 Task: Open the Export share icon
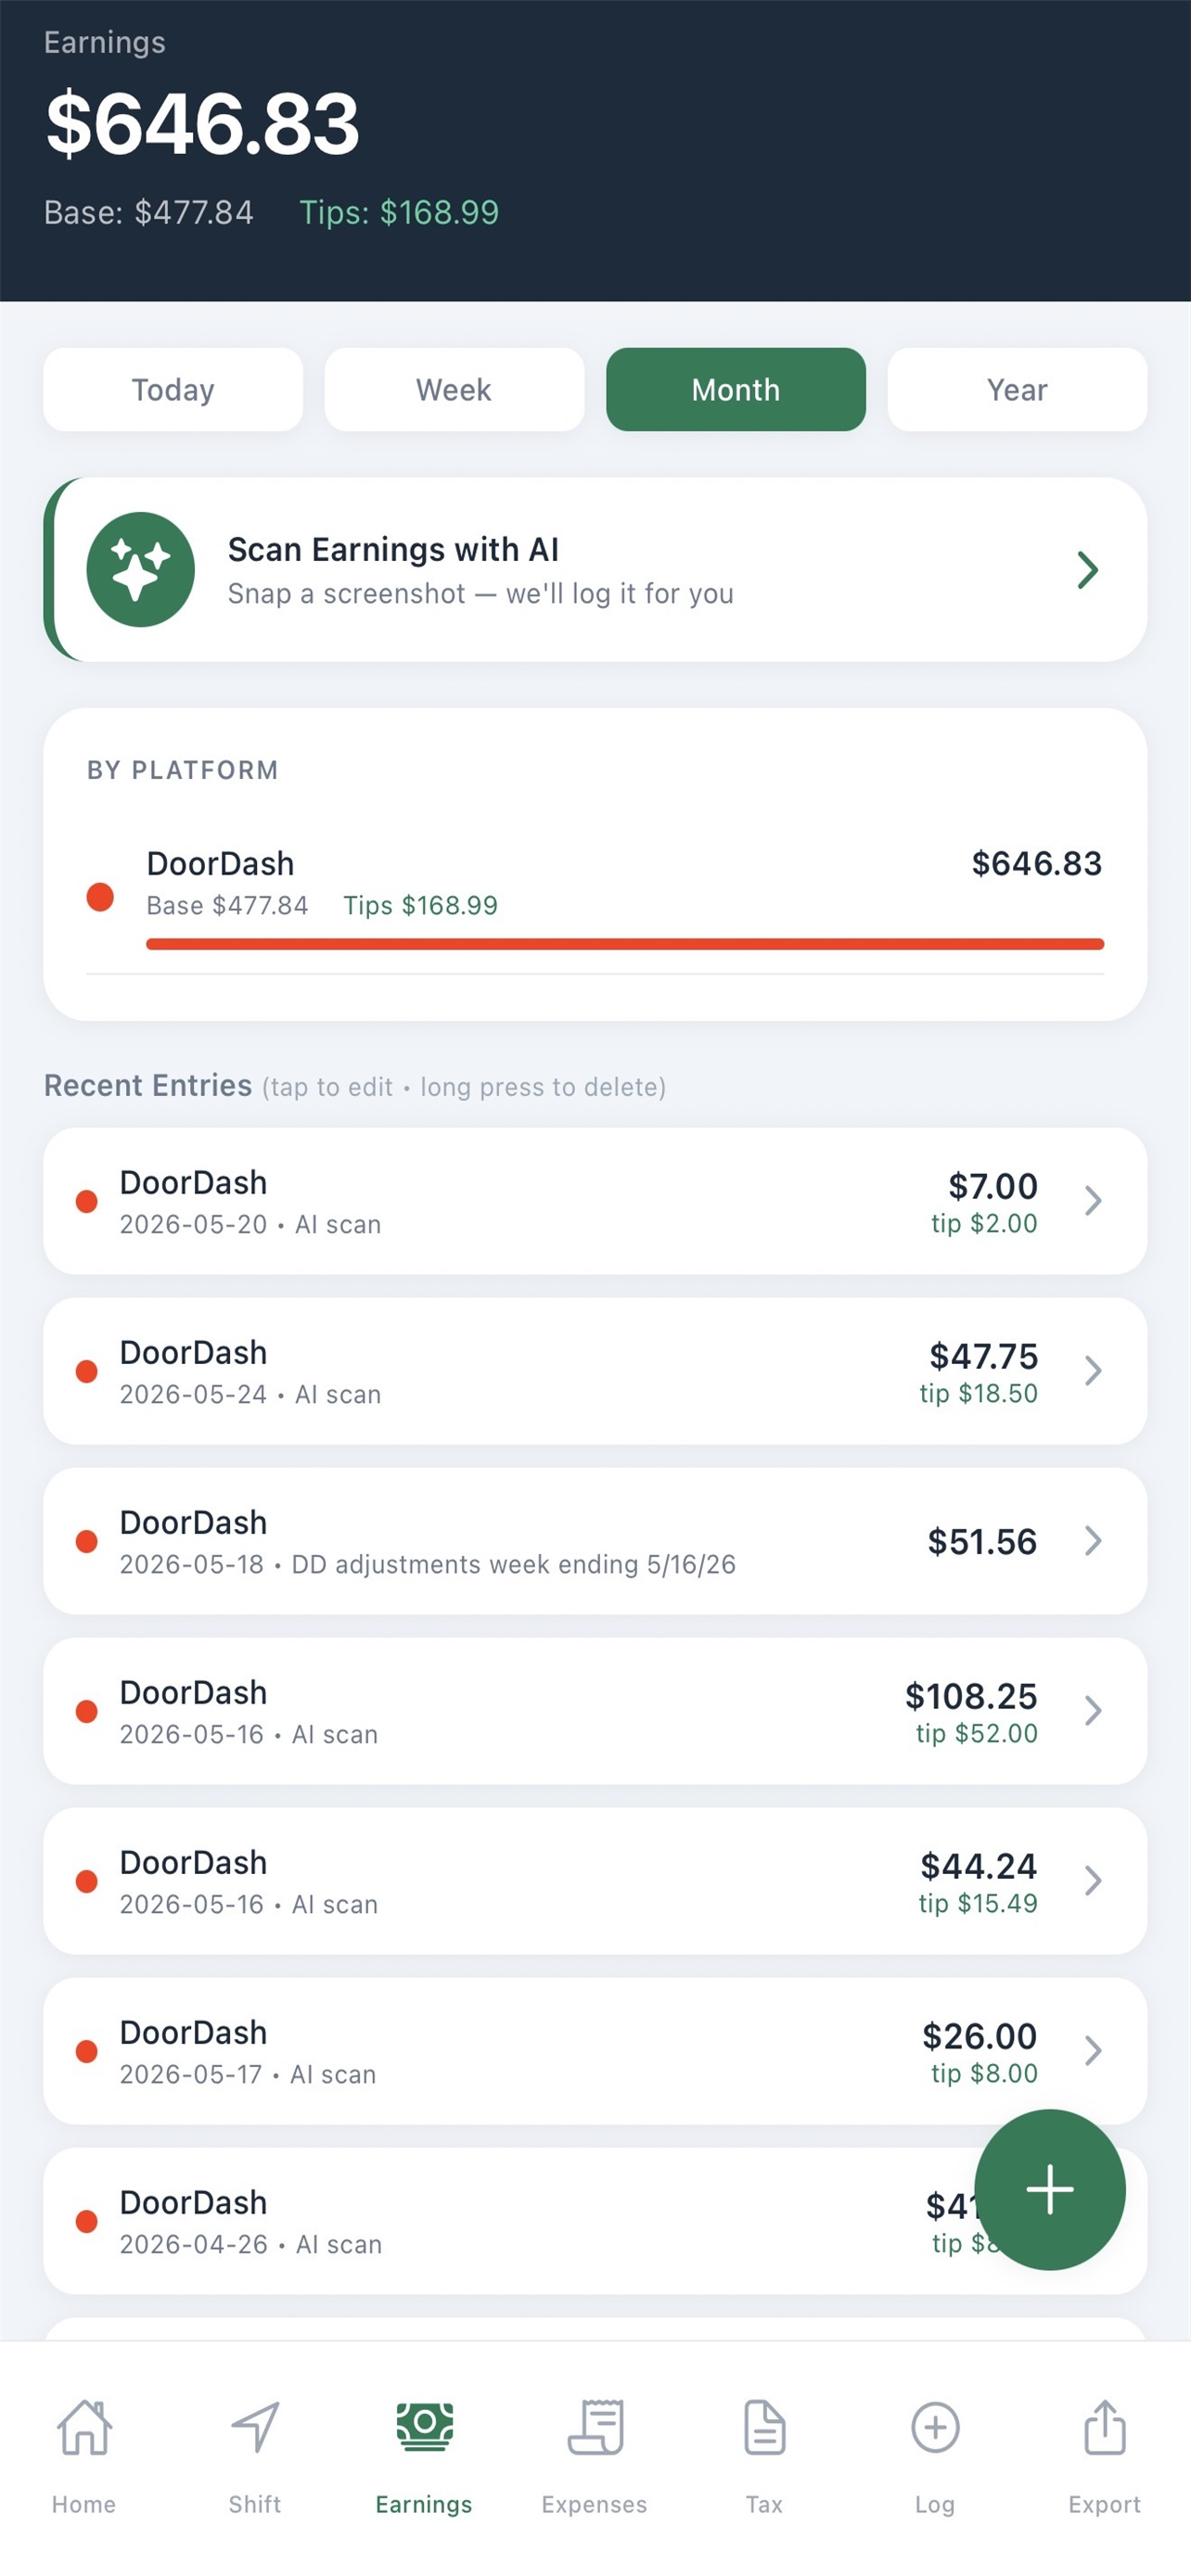(x=1105, y=2427)
